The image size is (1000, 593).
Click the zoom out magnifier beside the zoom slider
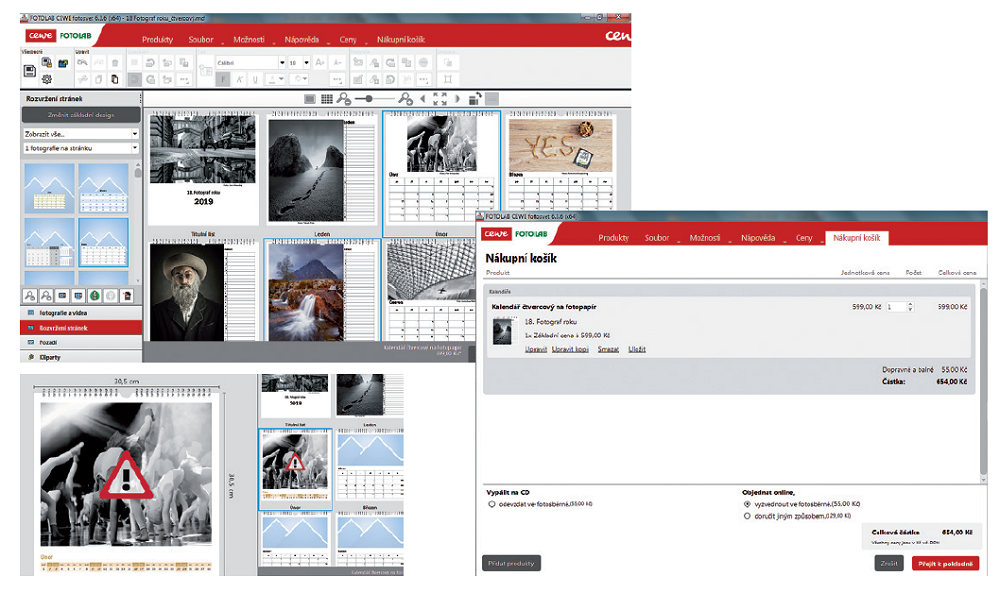[x=344, y=99]
